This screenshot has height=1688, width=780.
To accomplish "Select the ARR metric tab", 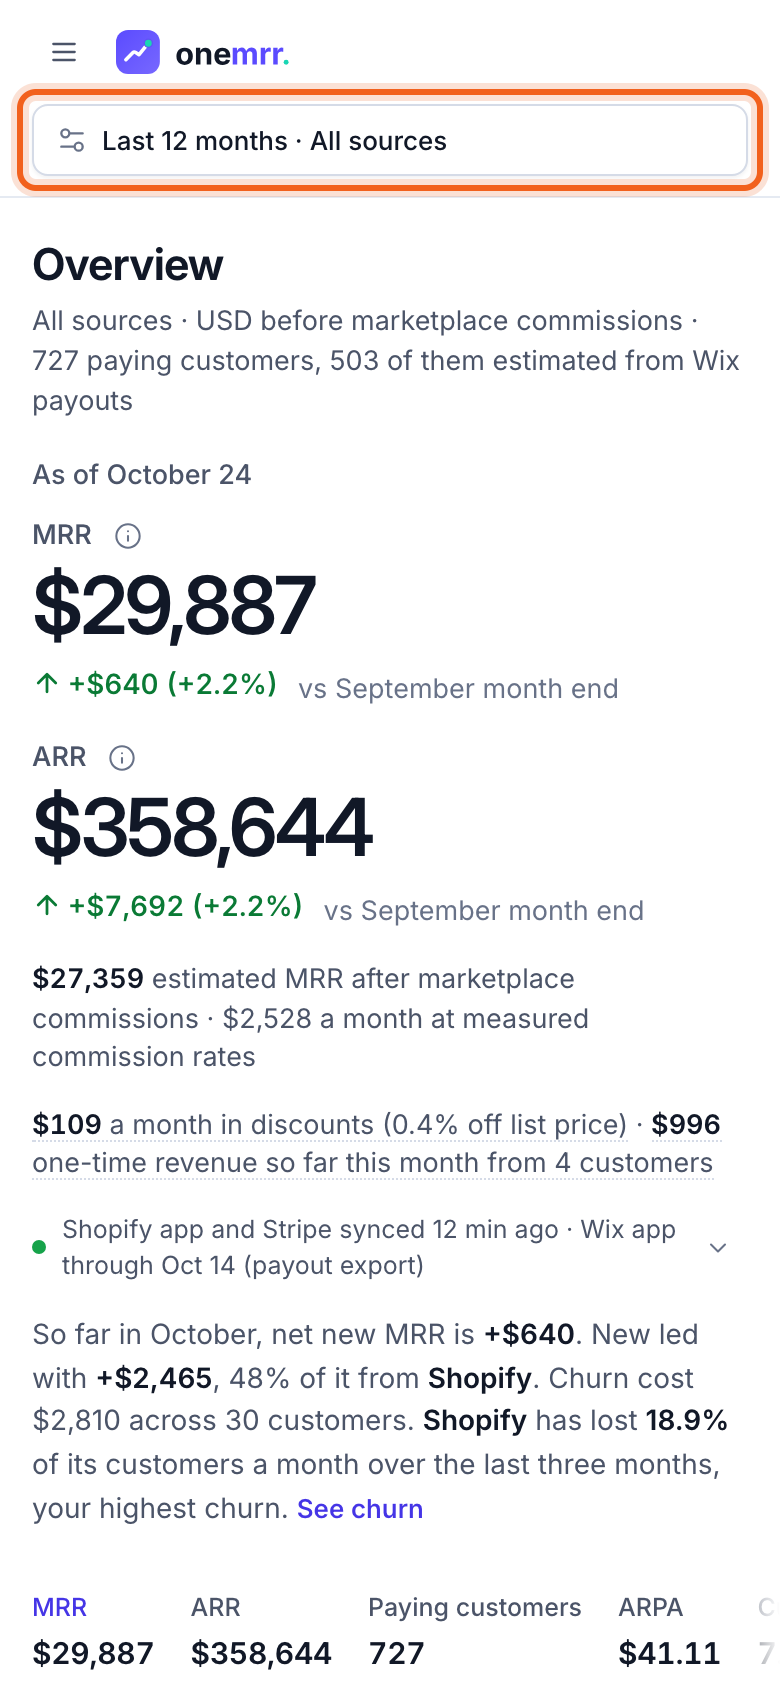I will point(261,1631).
